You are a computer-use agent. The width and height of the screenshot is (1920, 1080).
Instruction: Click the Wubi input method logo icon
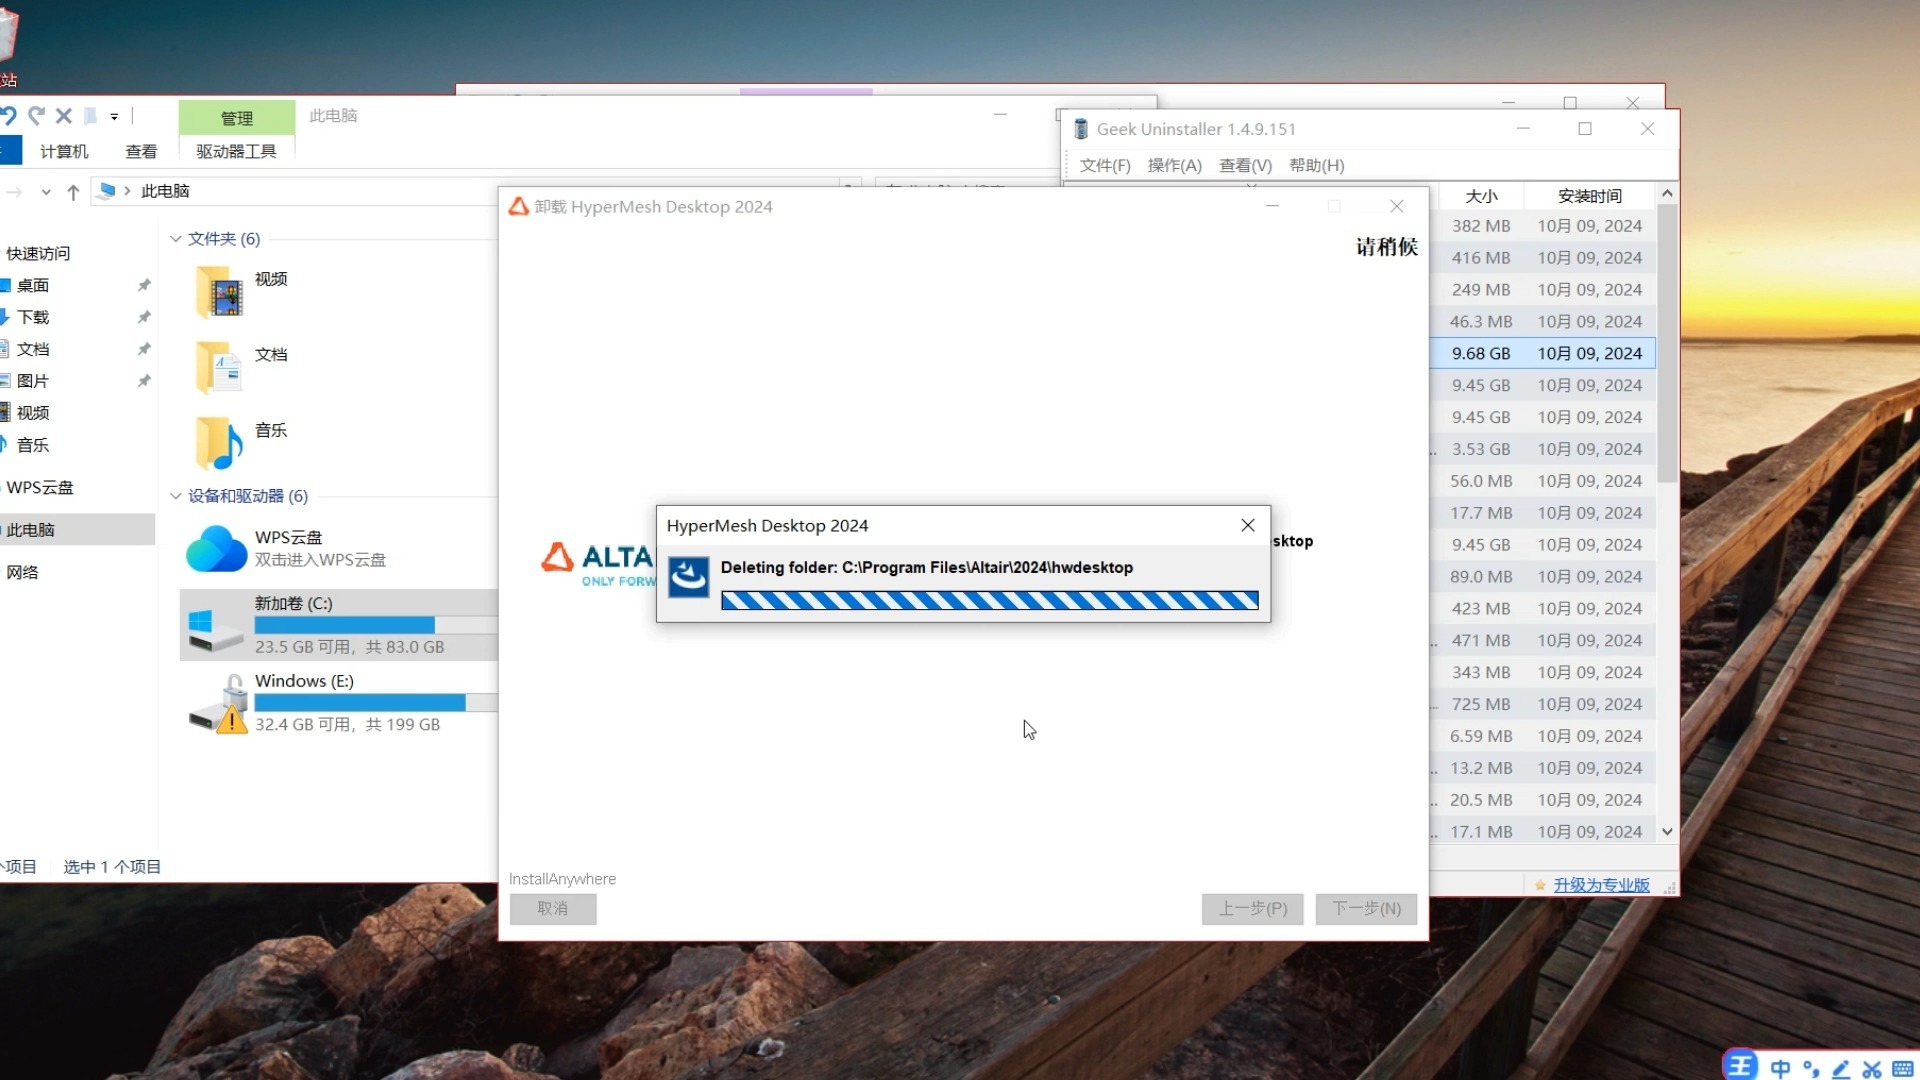(x=1740, y=1066)
